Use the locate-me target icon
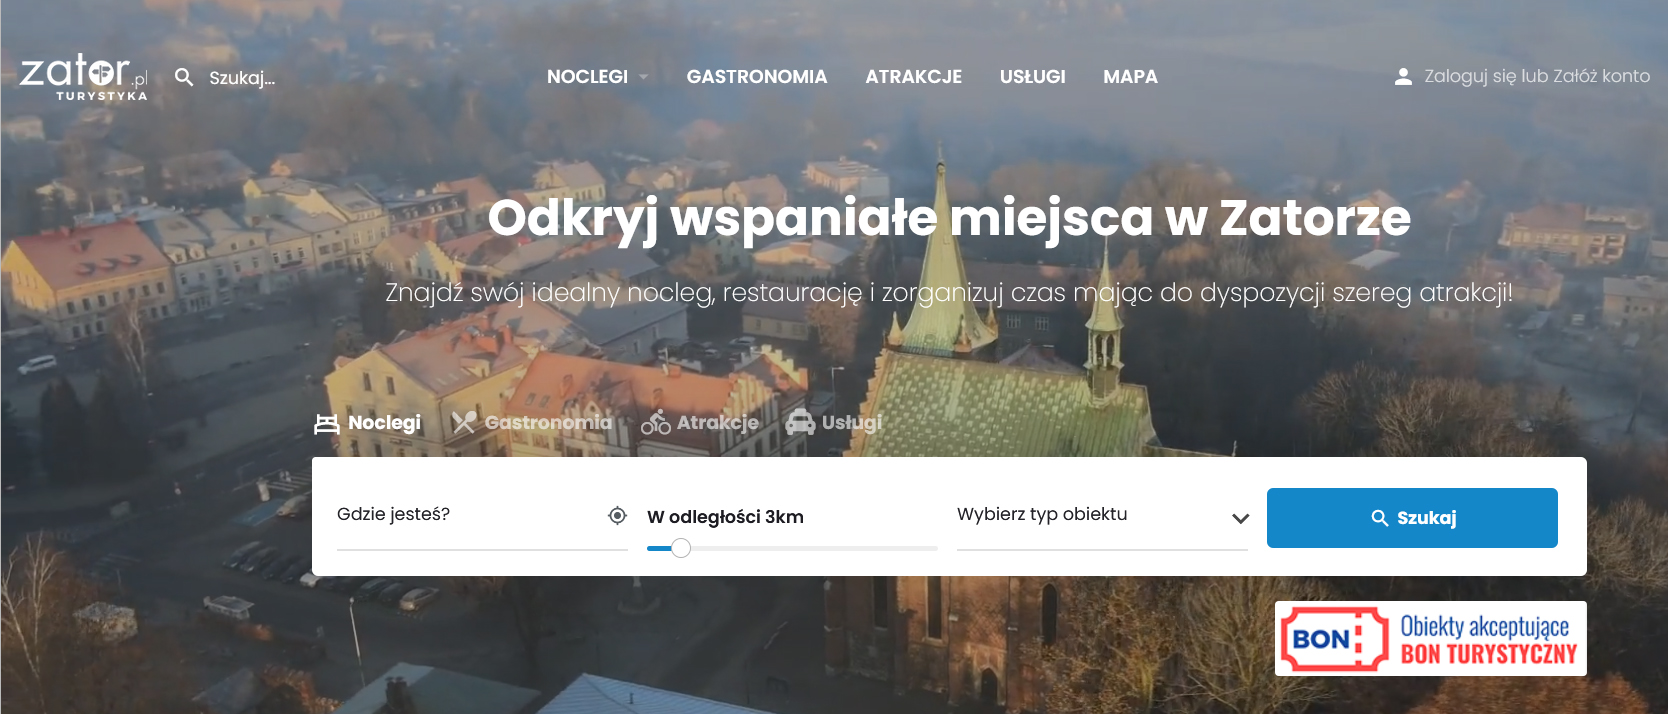Image resolution: width=1668 pixels, height=714 pixels. 617,515
